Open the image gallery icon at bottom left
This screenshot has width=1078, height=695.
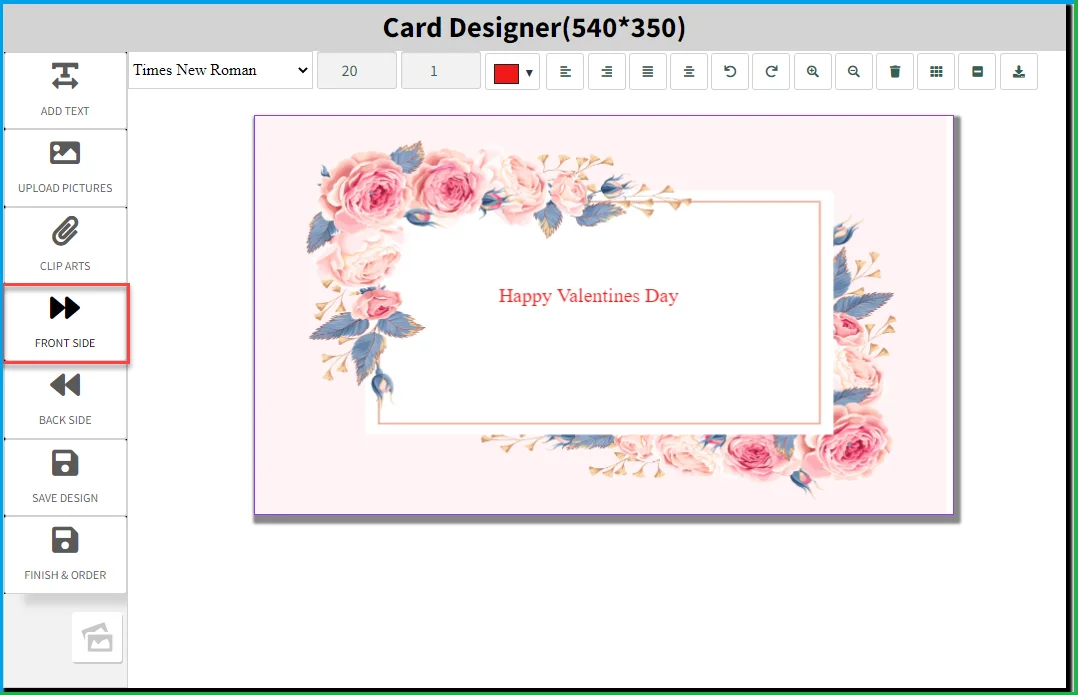97,637
